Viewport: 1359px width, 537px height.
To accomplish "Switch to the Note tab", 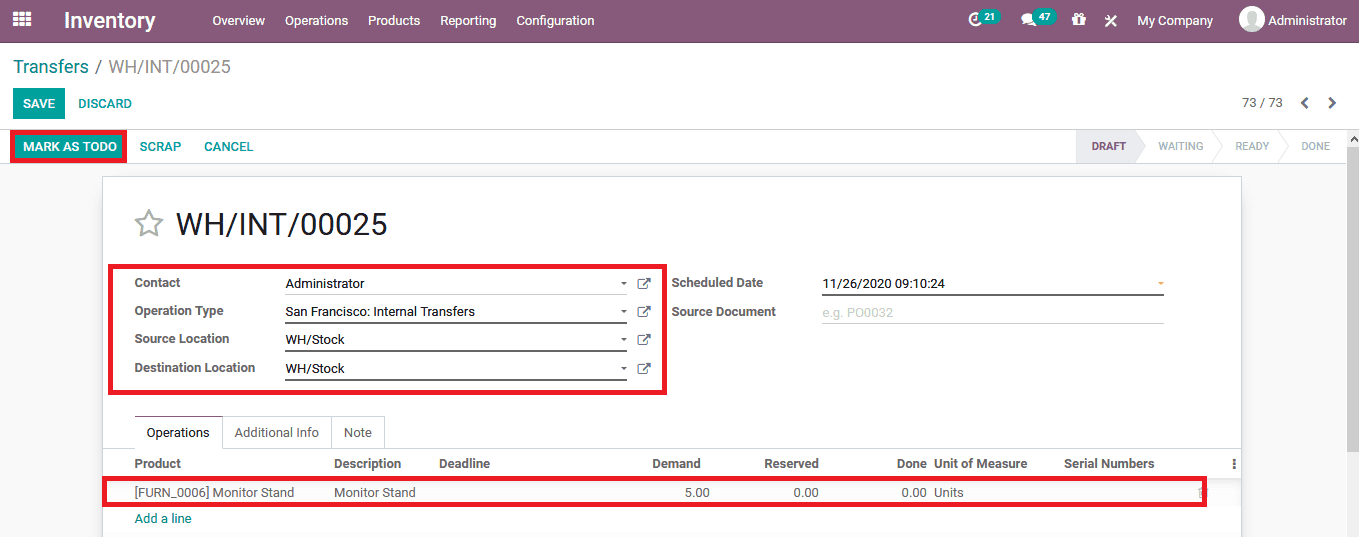I will (x=358, y=433).
